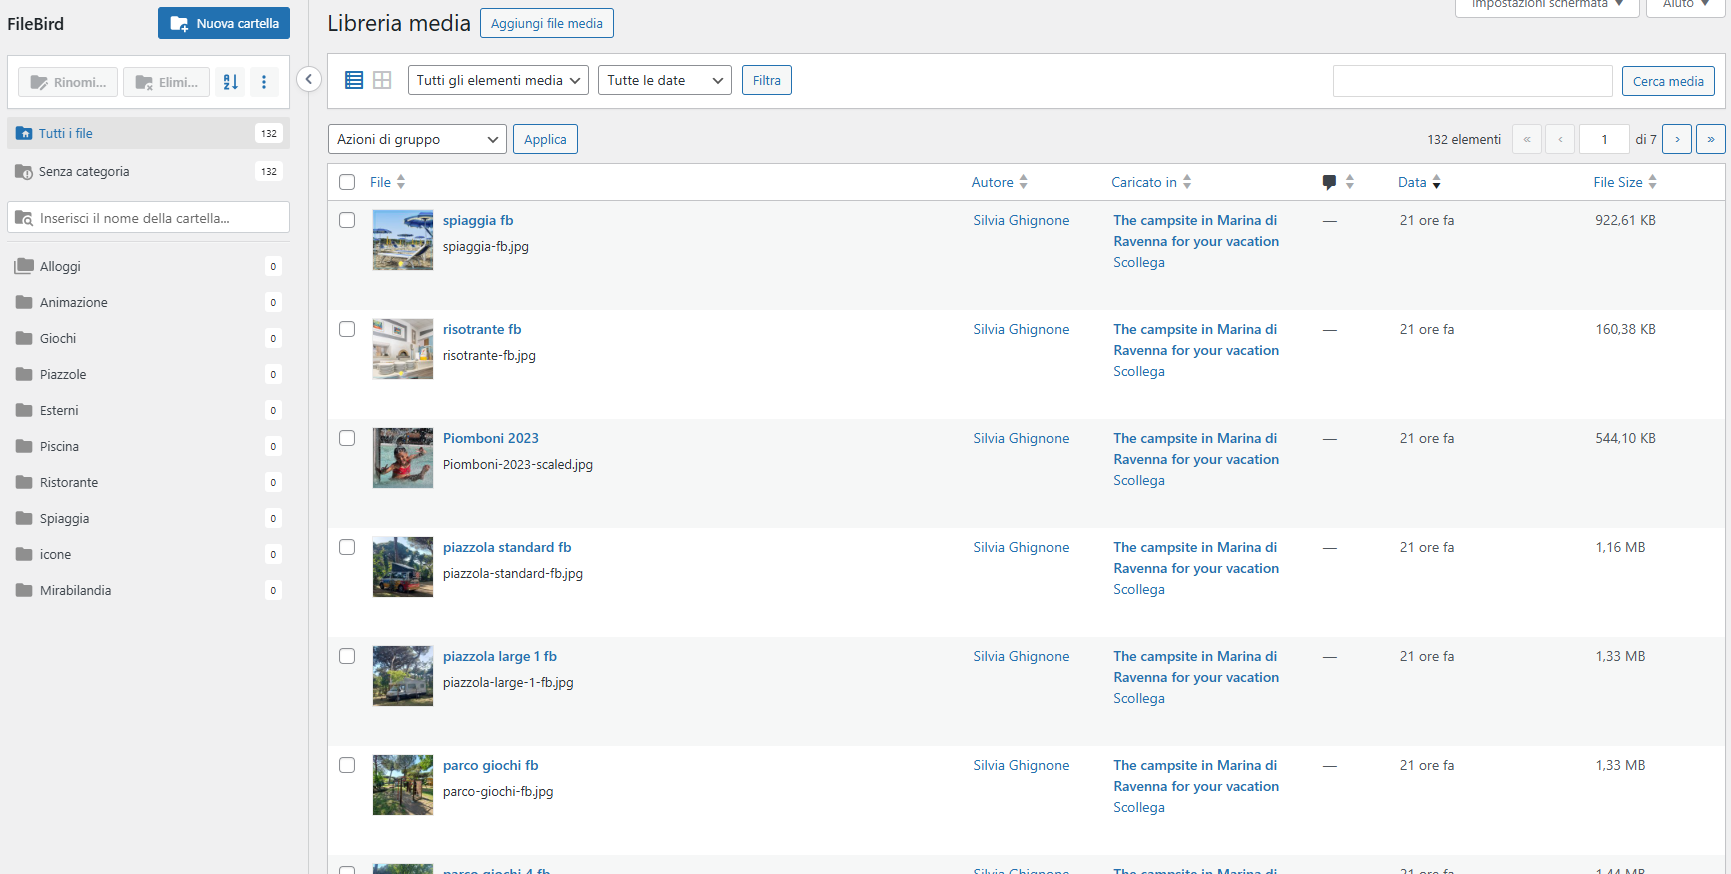
Task: Go to next page arrow
Action: pos(1676,139)
